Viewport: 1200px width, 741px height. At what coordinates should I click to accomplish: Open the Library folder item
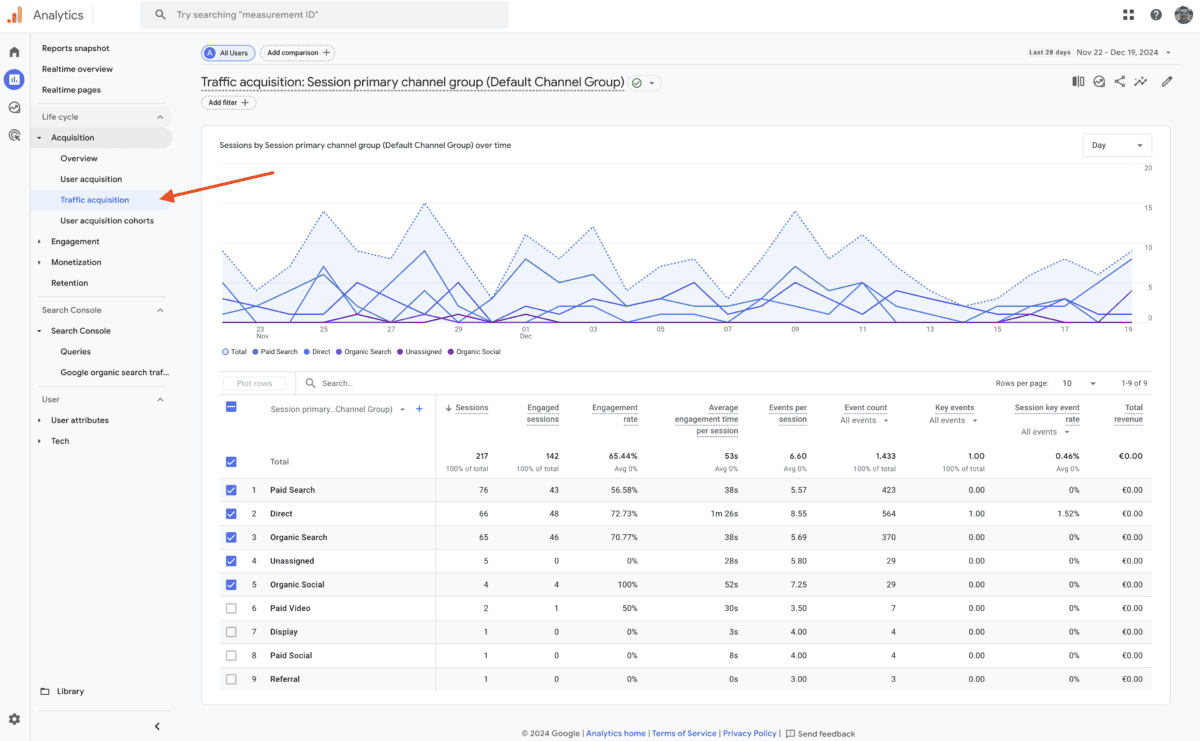pos(62,691)
